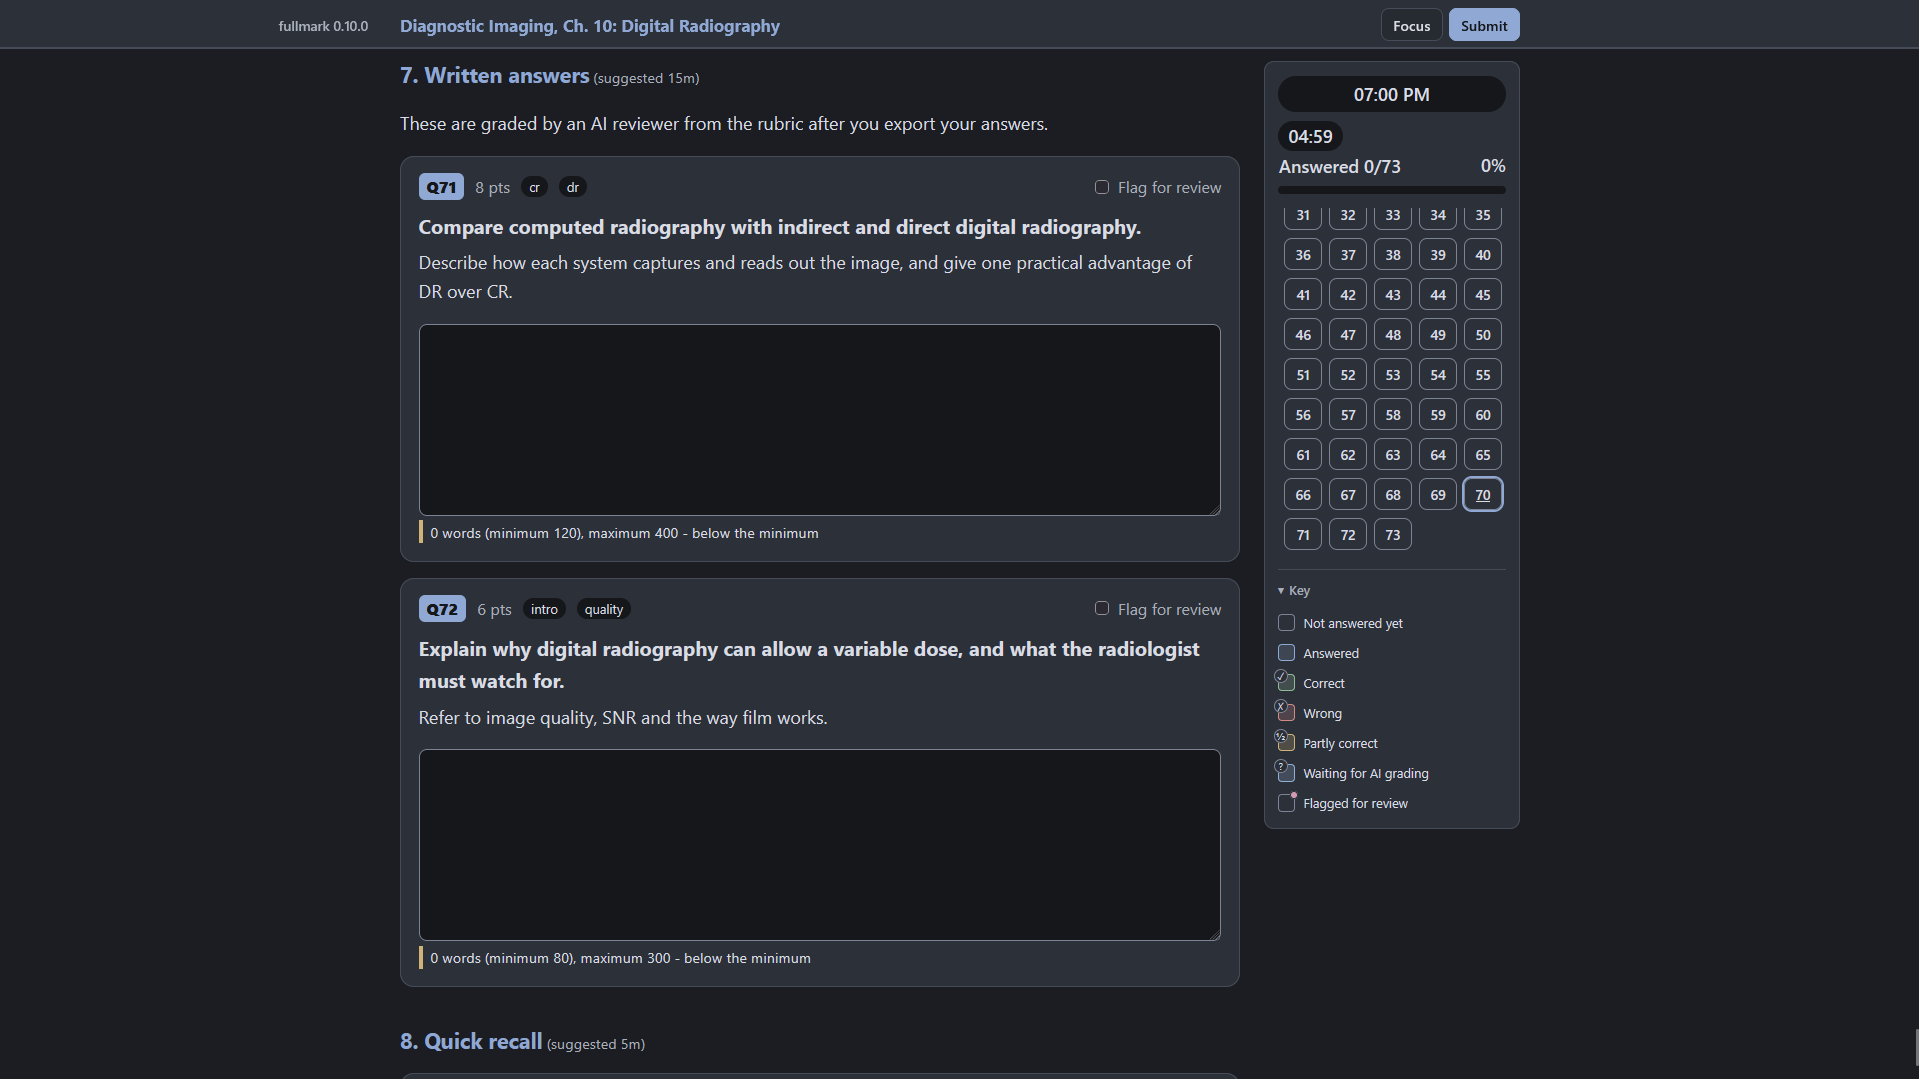
Task: Click the 04:59 countdown timer
Action: [1310, 136]
